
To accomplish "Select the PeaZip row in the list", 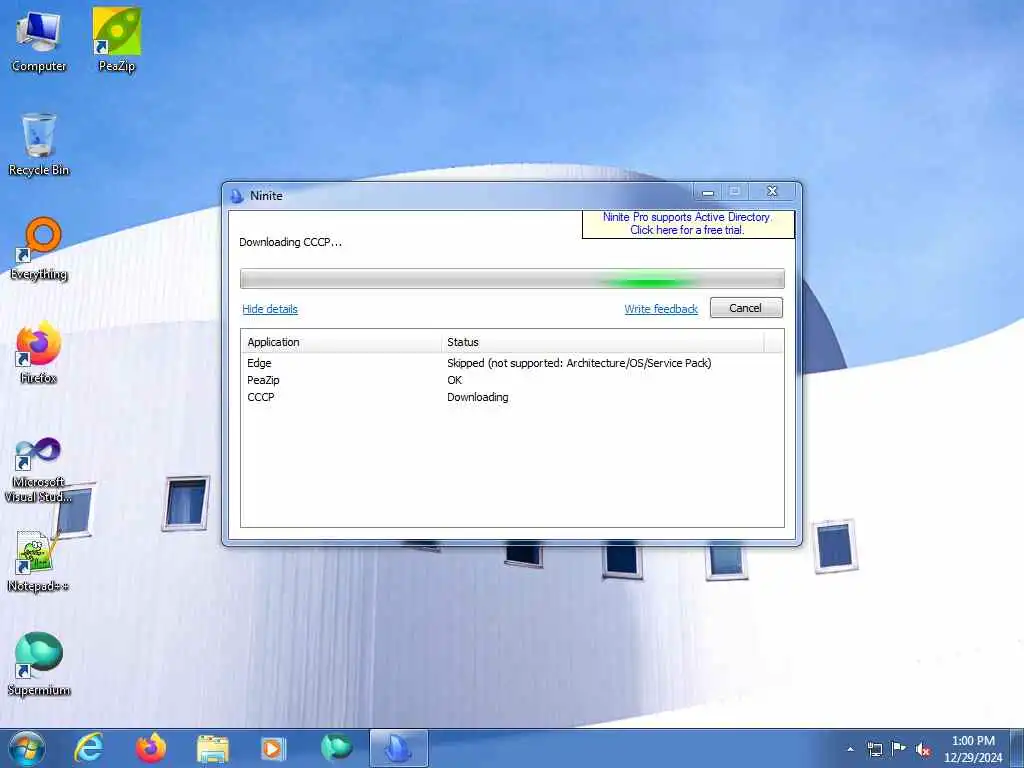I will pos(512,380).
